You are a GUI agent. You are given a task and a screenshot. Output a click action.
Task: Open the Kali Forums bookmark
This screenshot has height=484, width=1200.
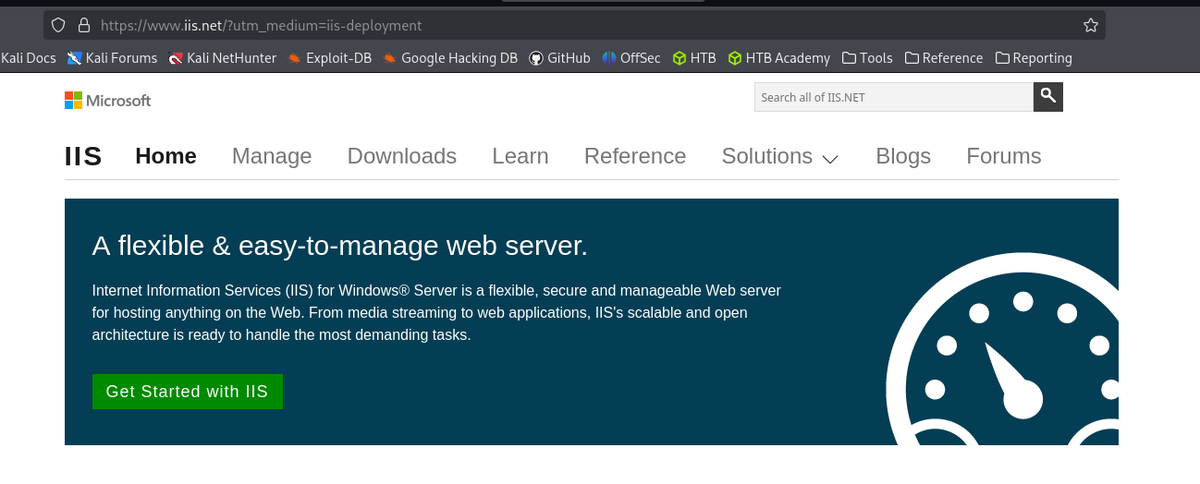click(112, 58)
